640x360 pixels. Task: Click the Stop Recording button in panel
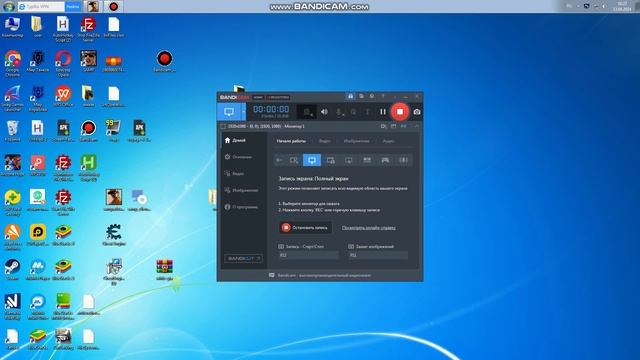pos(305,228)
